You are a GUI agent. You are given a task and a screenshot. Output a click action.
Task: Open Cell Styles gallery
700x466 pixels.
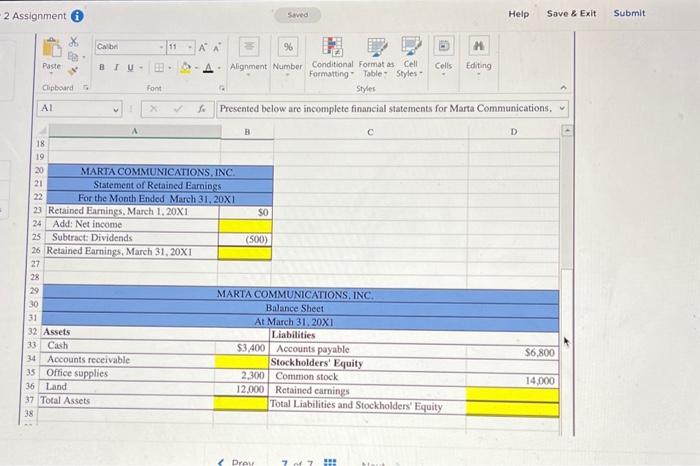[409, 58]
